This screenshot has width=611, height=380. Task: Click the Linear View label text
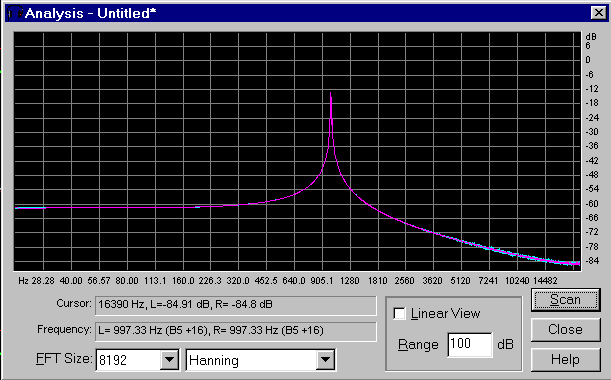[x=445, y=314]
